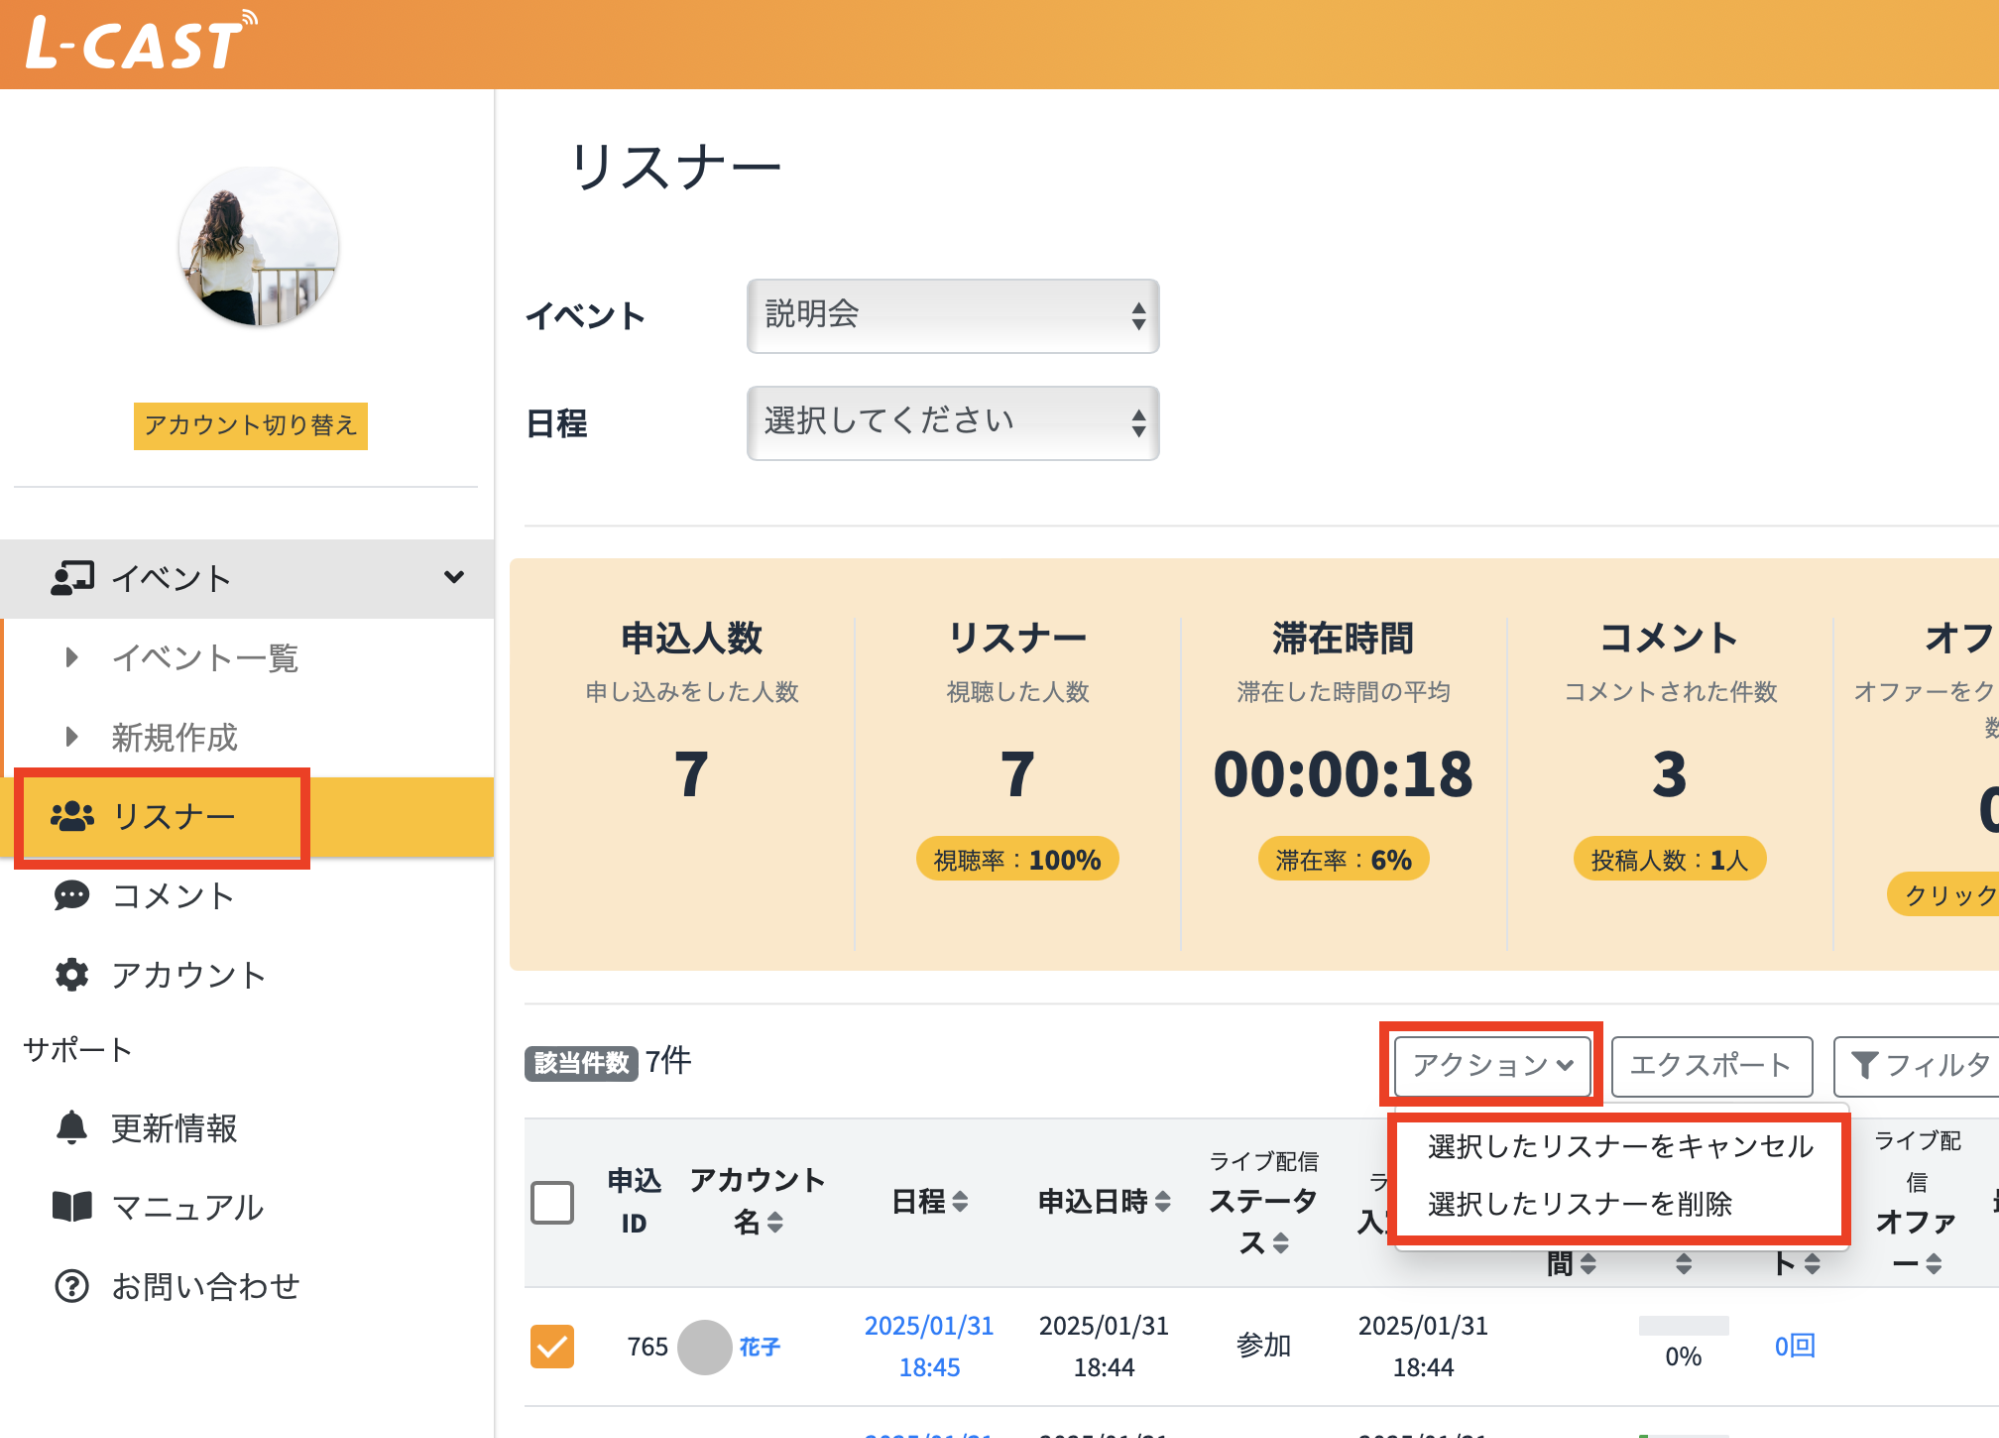This screenshot has height=1438, width=1999.
Task: Click the 0% progress bar
Action: pos(1682,1326)
